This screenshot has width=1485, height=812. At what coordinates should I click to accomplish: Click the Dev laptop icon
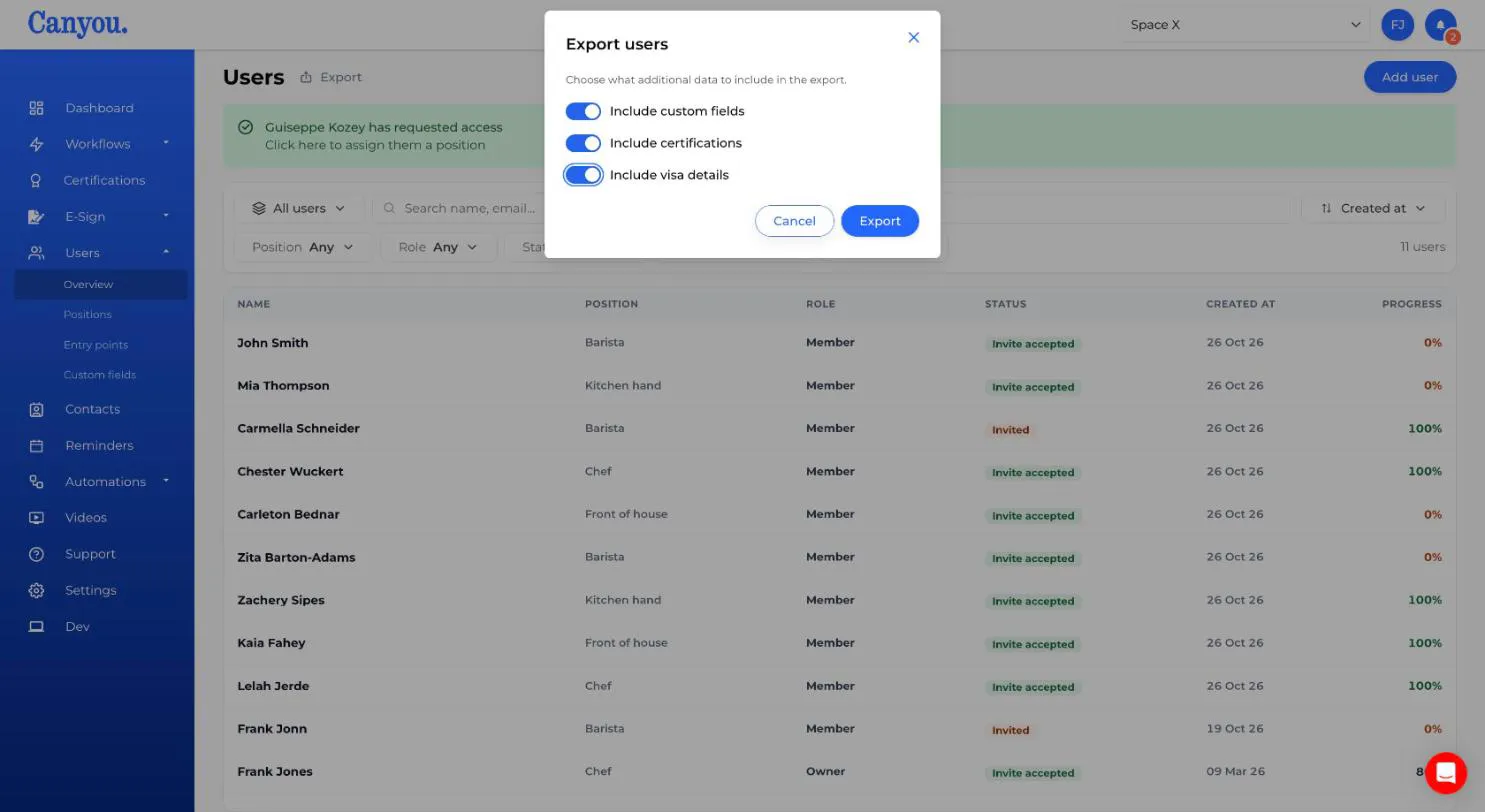[x=36, y=627]
